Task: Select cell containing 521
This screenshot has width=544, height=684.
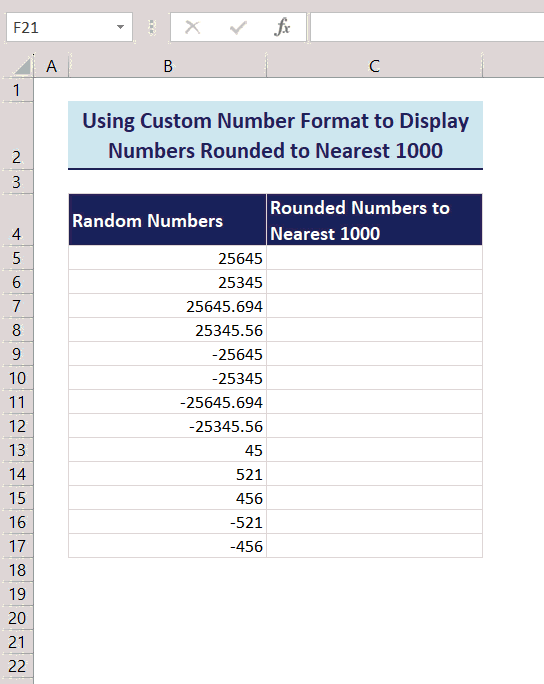Action: 168,474
